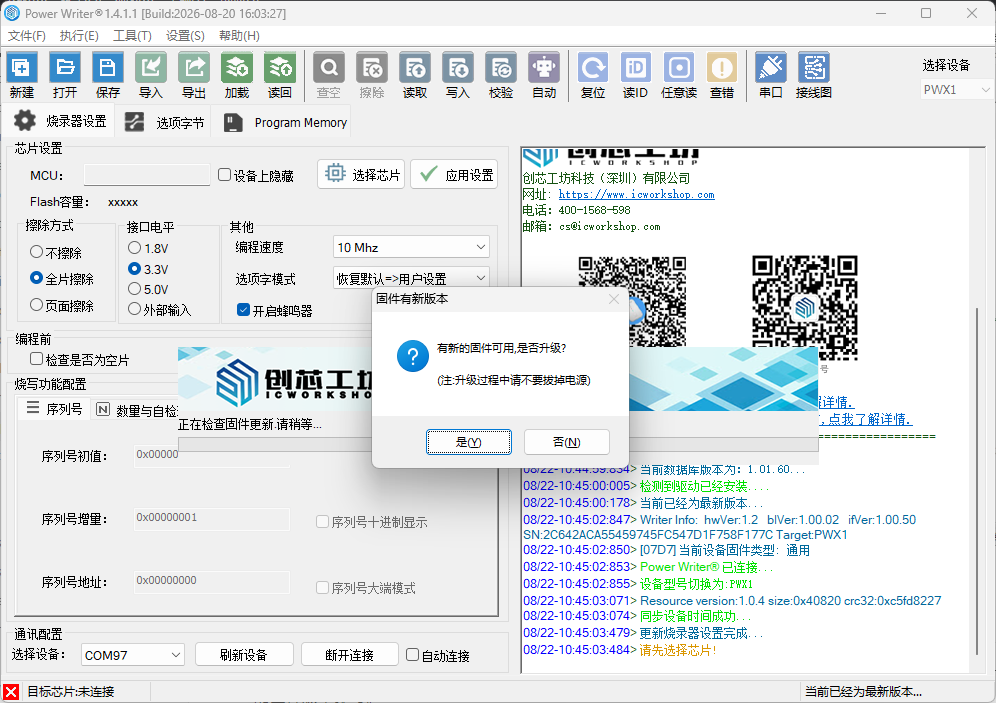Viewport: 996px width, 703px height.
Task: Click the 序列号增量 value field
Action: coord(212,518)
